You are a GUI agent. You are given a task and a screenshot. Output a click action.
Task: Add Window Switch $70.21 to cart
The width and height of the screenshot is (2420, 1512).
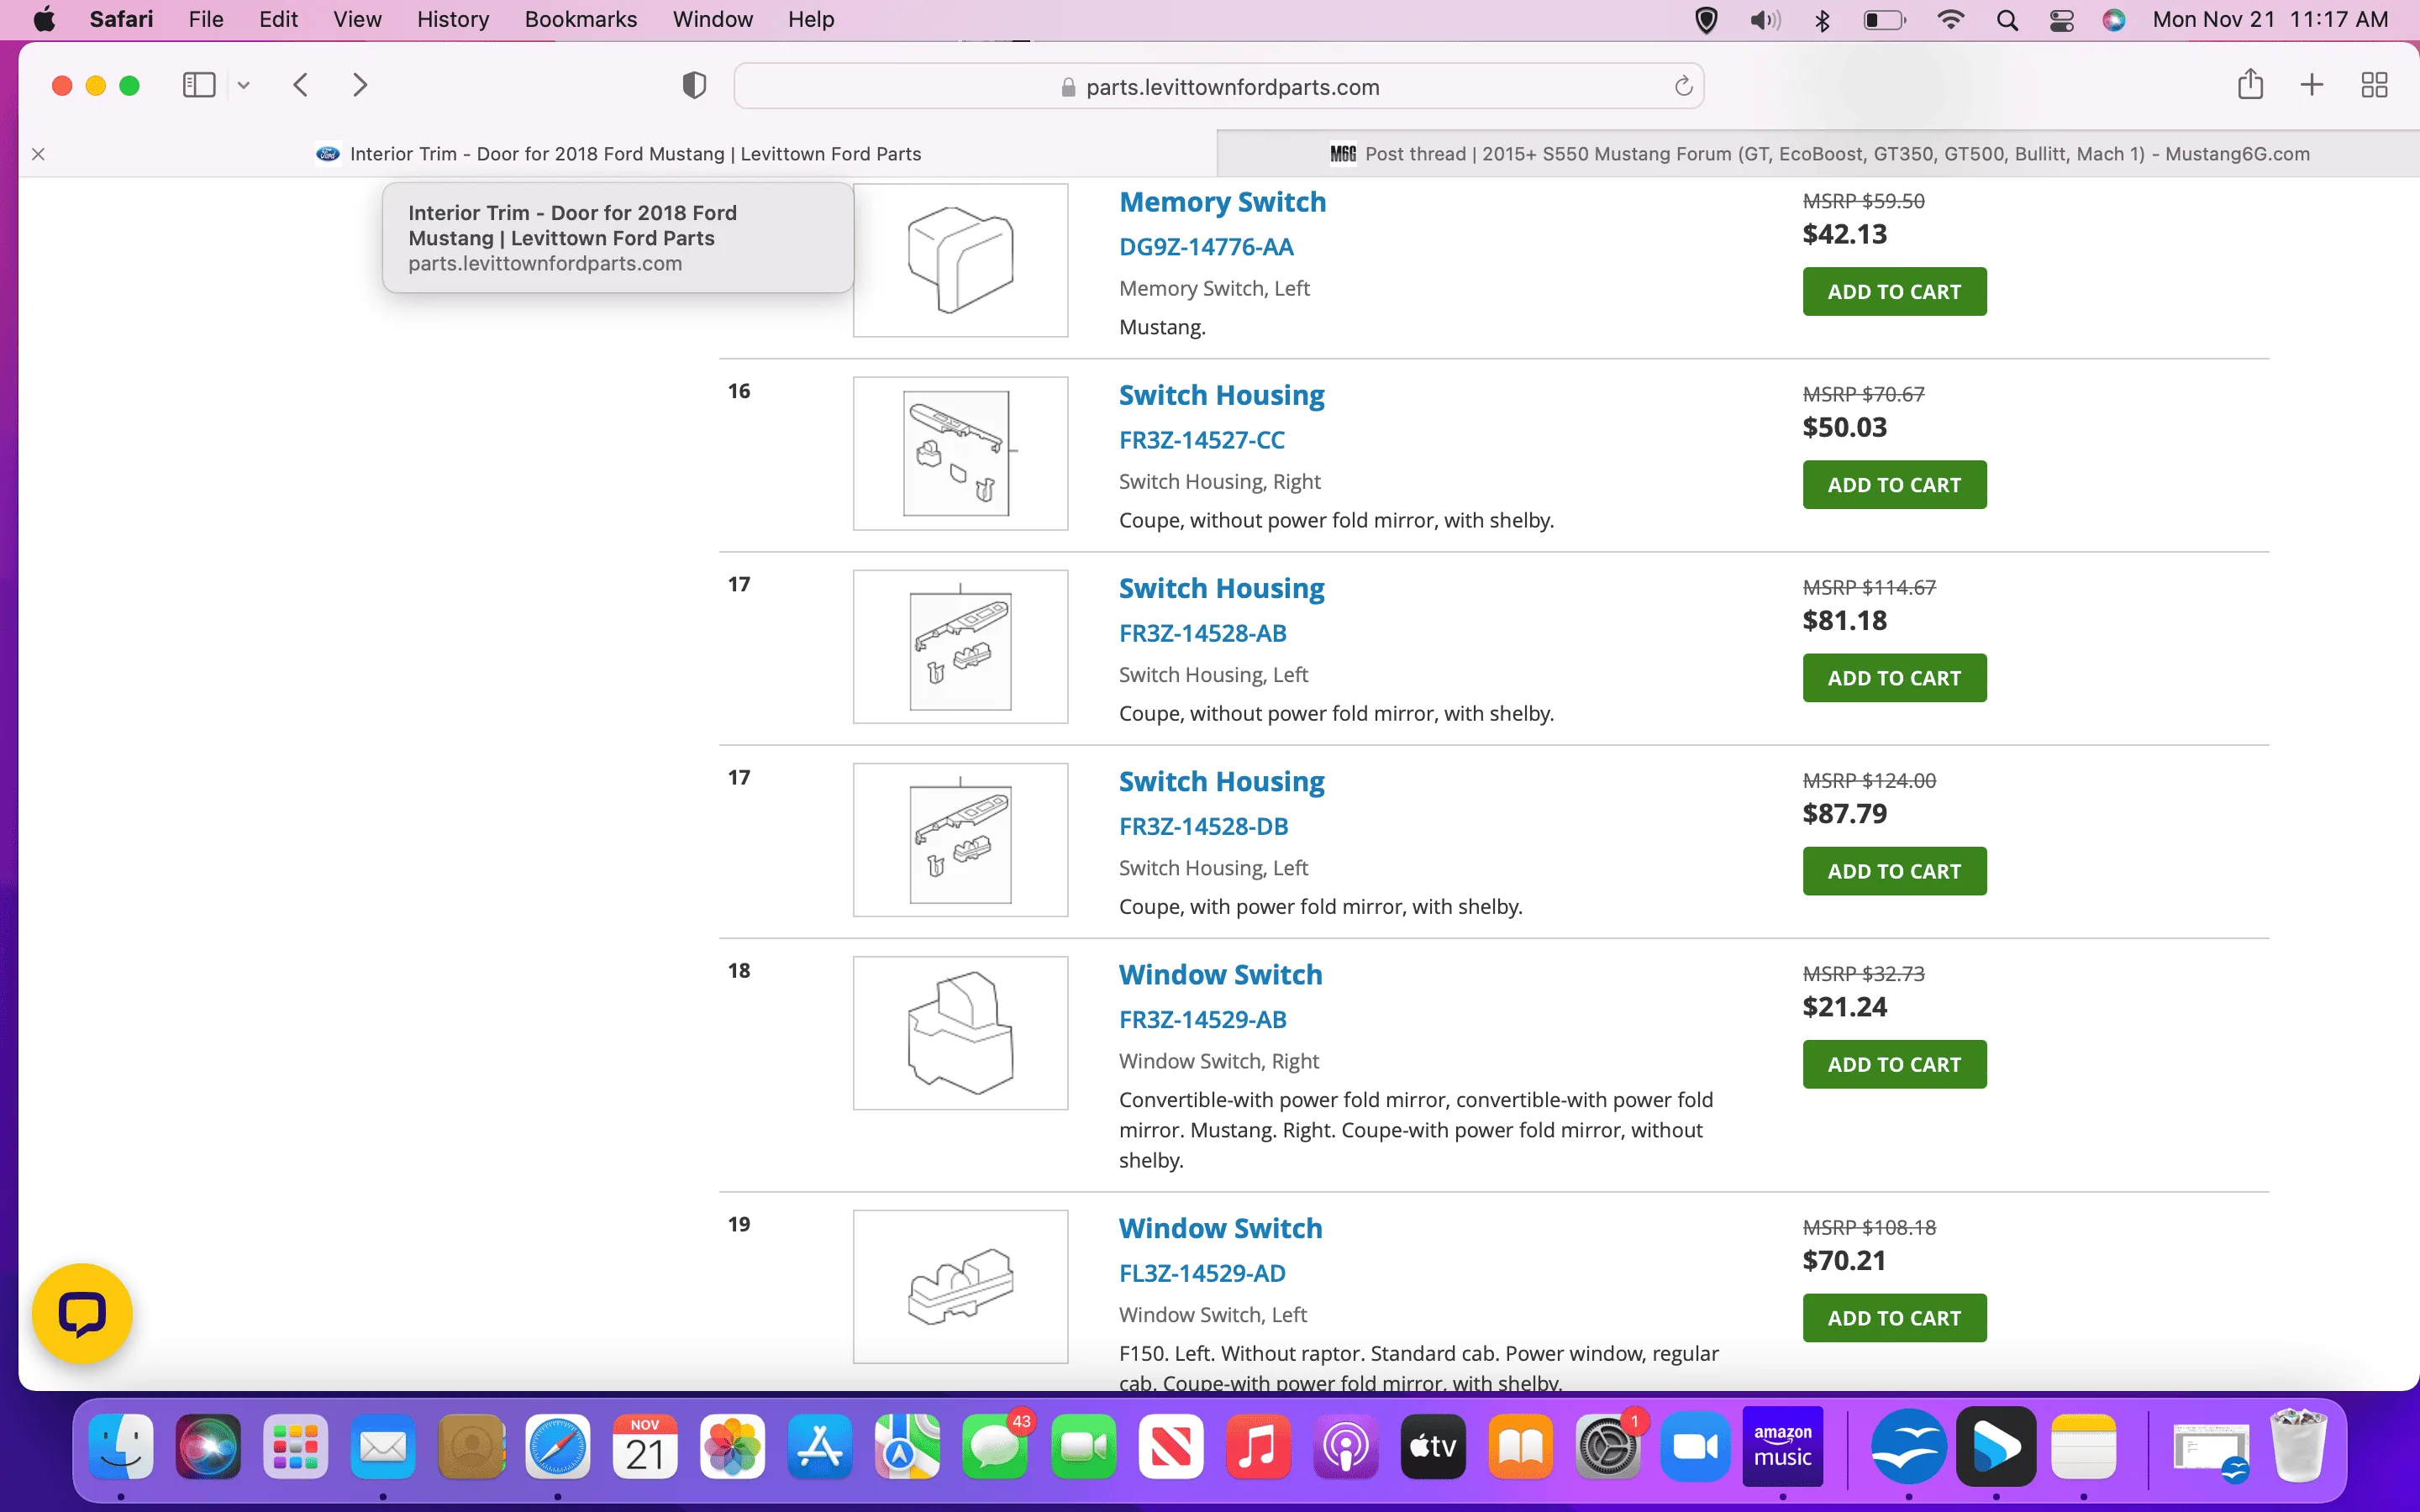coord(1894,1318)
